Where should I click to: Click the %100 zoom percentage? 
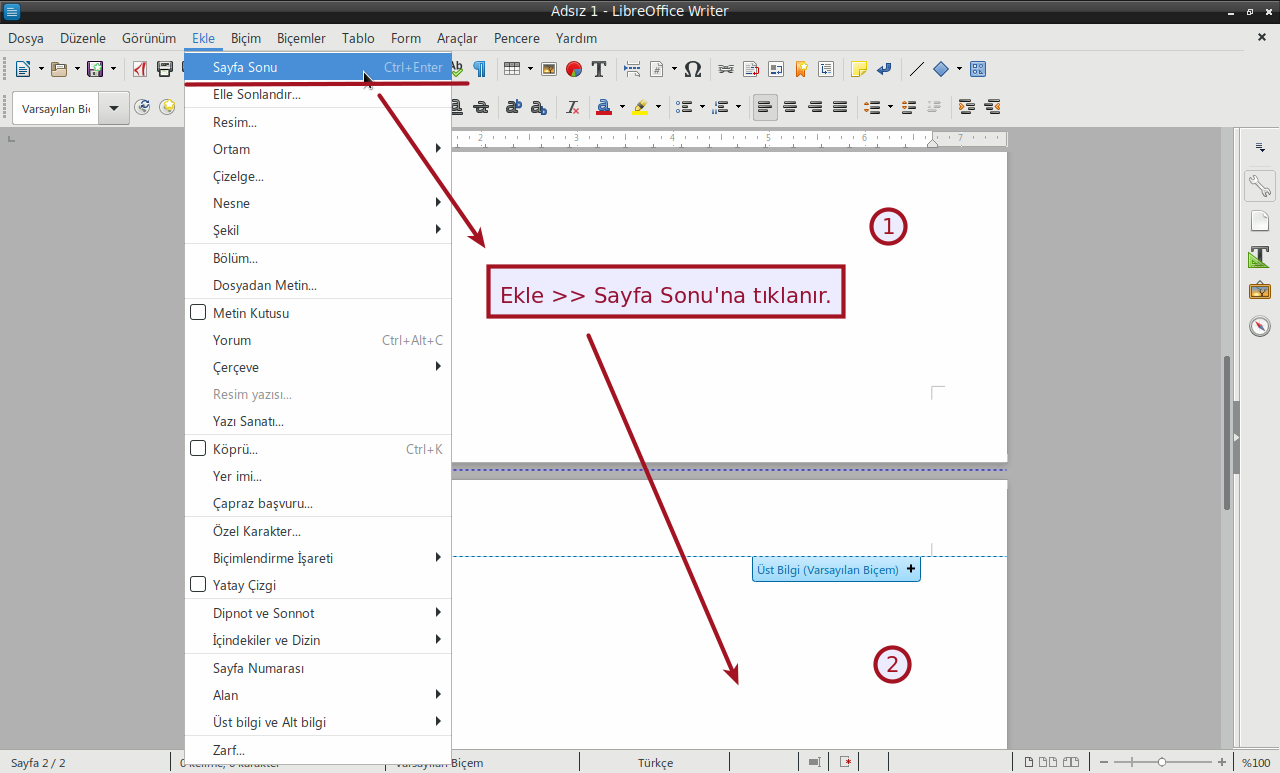click(x=1256, y=762)
